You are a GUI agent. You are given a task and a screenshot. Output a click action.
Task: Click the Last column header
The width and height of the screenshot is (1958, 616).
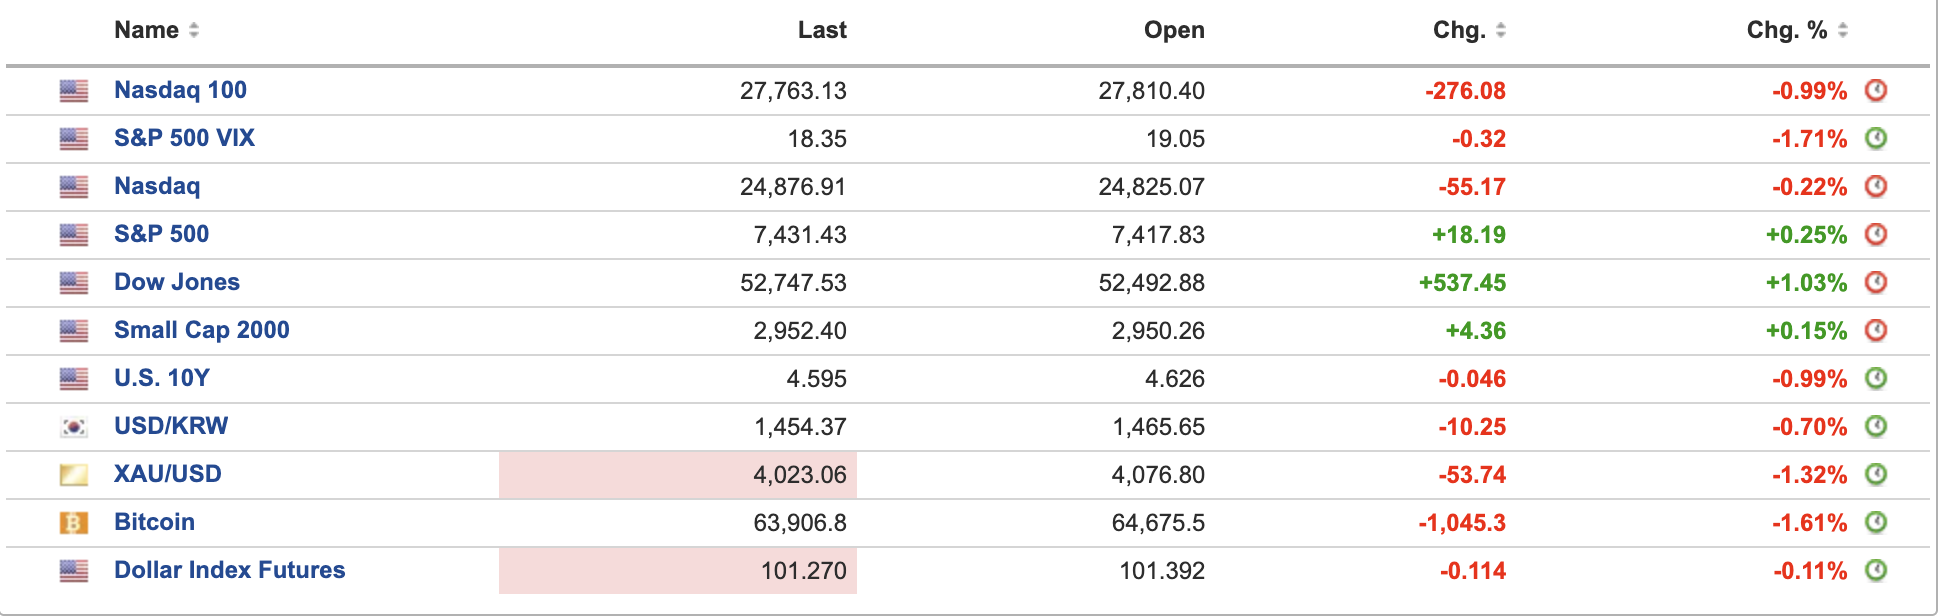[x=822, y=30]
